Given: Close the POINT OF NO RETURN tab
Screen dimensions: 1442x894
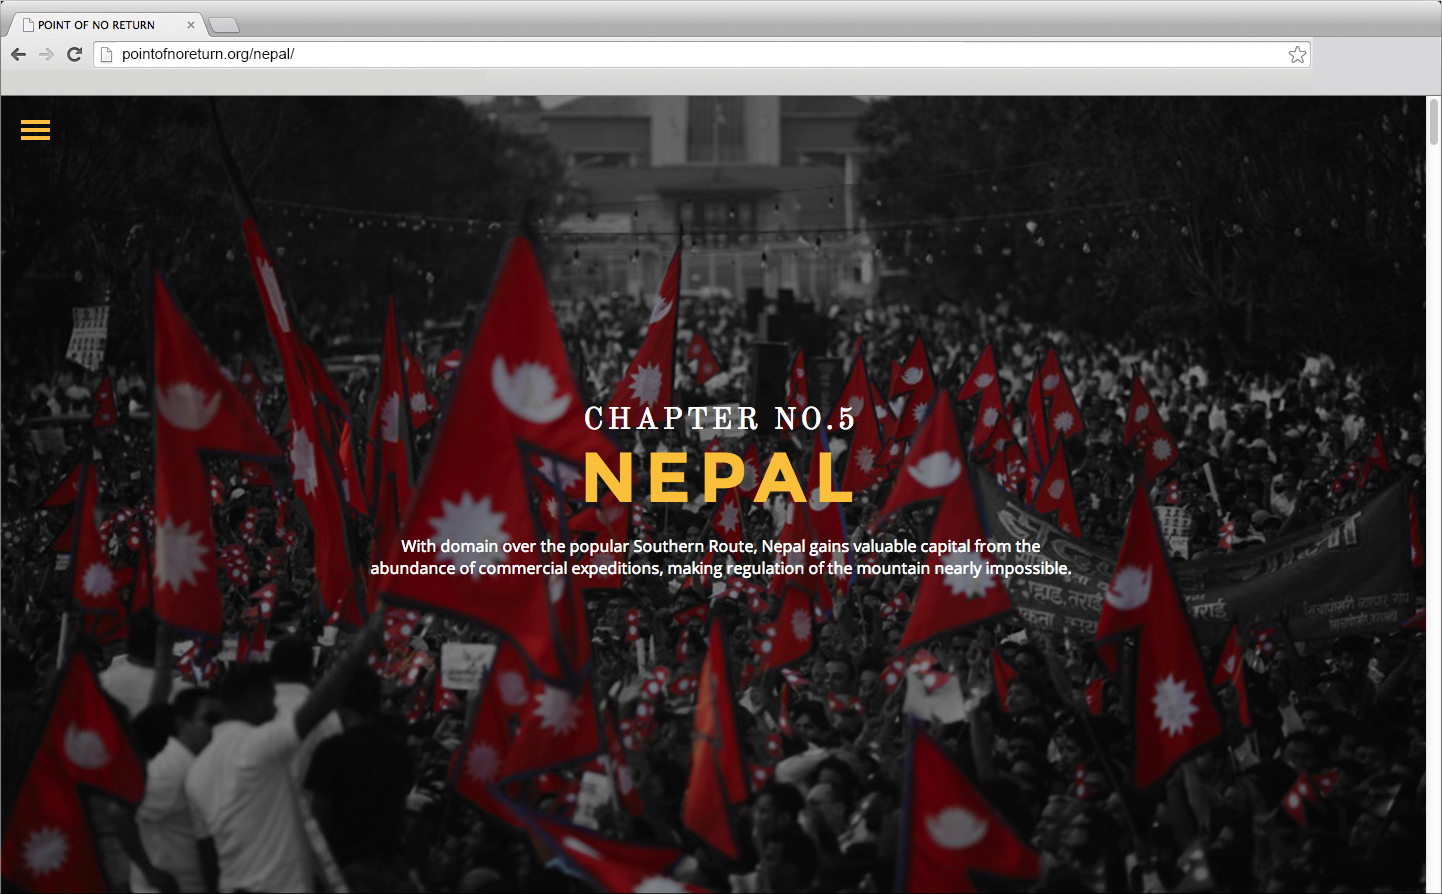Looking at the screenshot, I should click(191, 25).
